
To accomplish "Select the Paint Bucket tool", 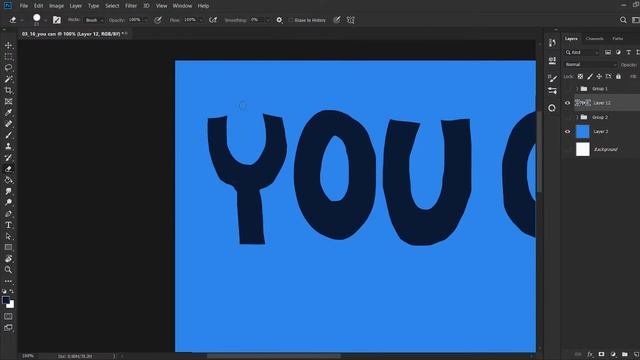I will 8,180.
